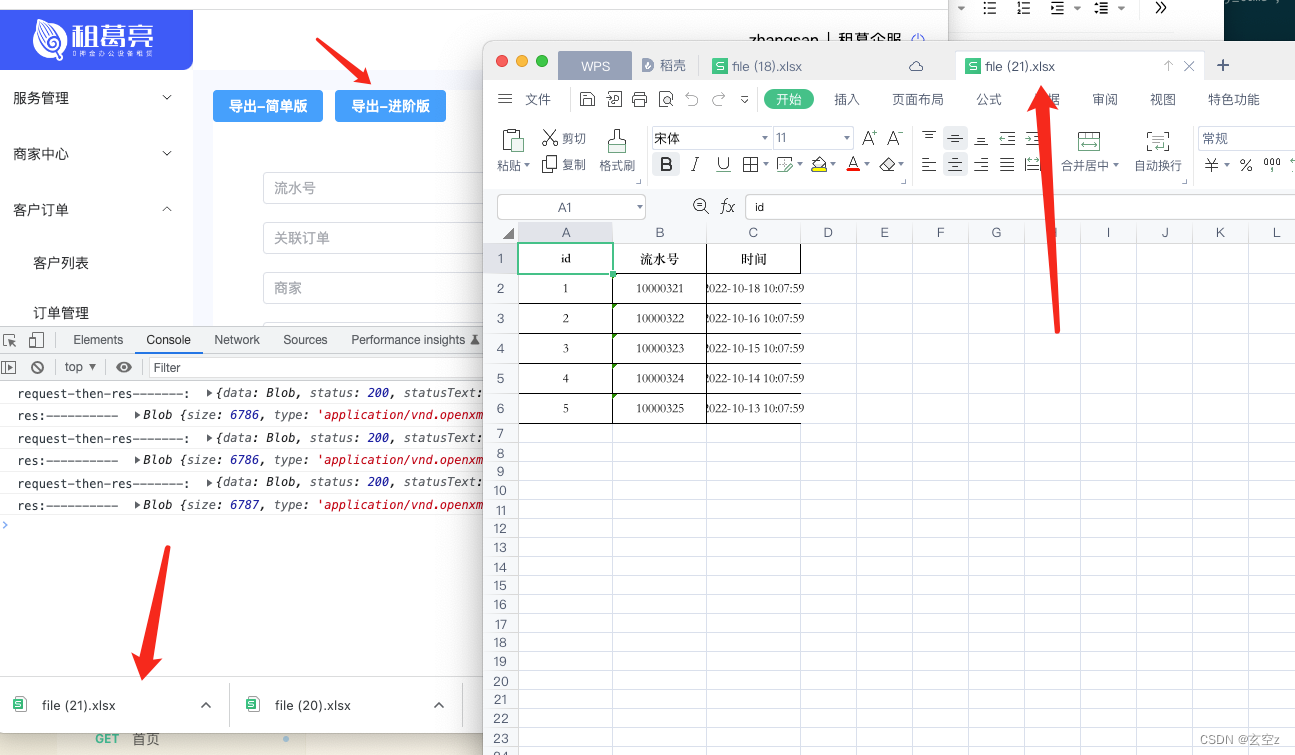Viewport: 1295px width, 755px height.
Task: Click the Print icon in WPS quick toolbar
Action: click(640, 99)
